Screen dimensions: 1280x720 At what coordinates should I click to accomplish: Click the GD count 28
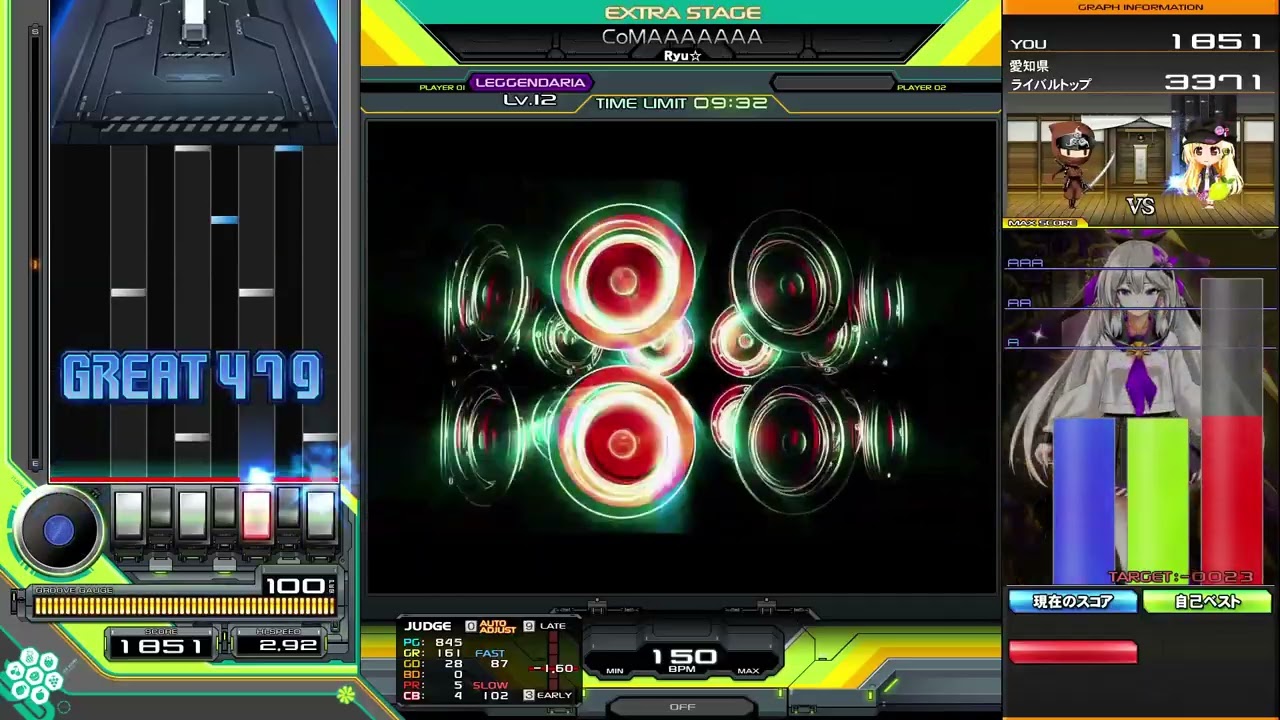(x=452, y=664)
